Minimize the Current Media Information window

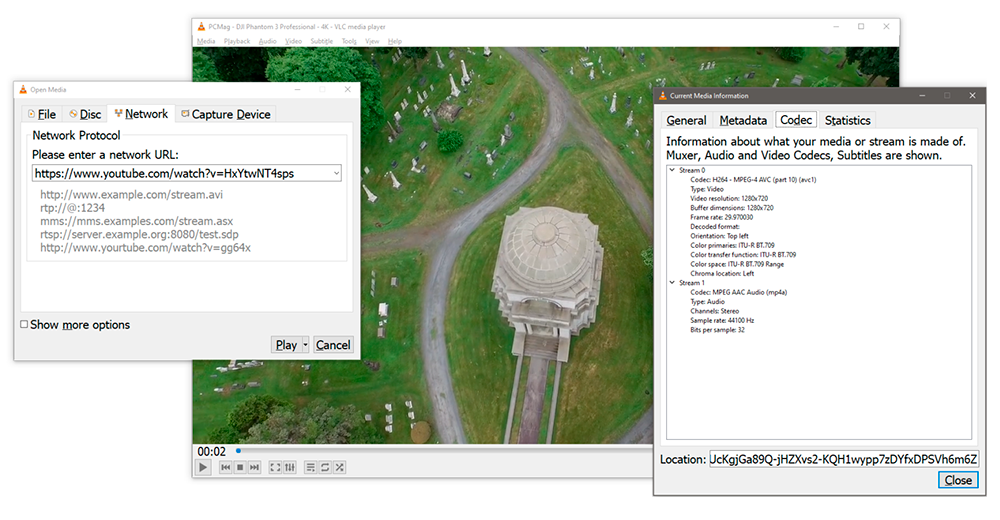[922, 96]
